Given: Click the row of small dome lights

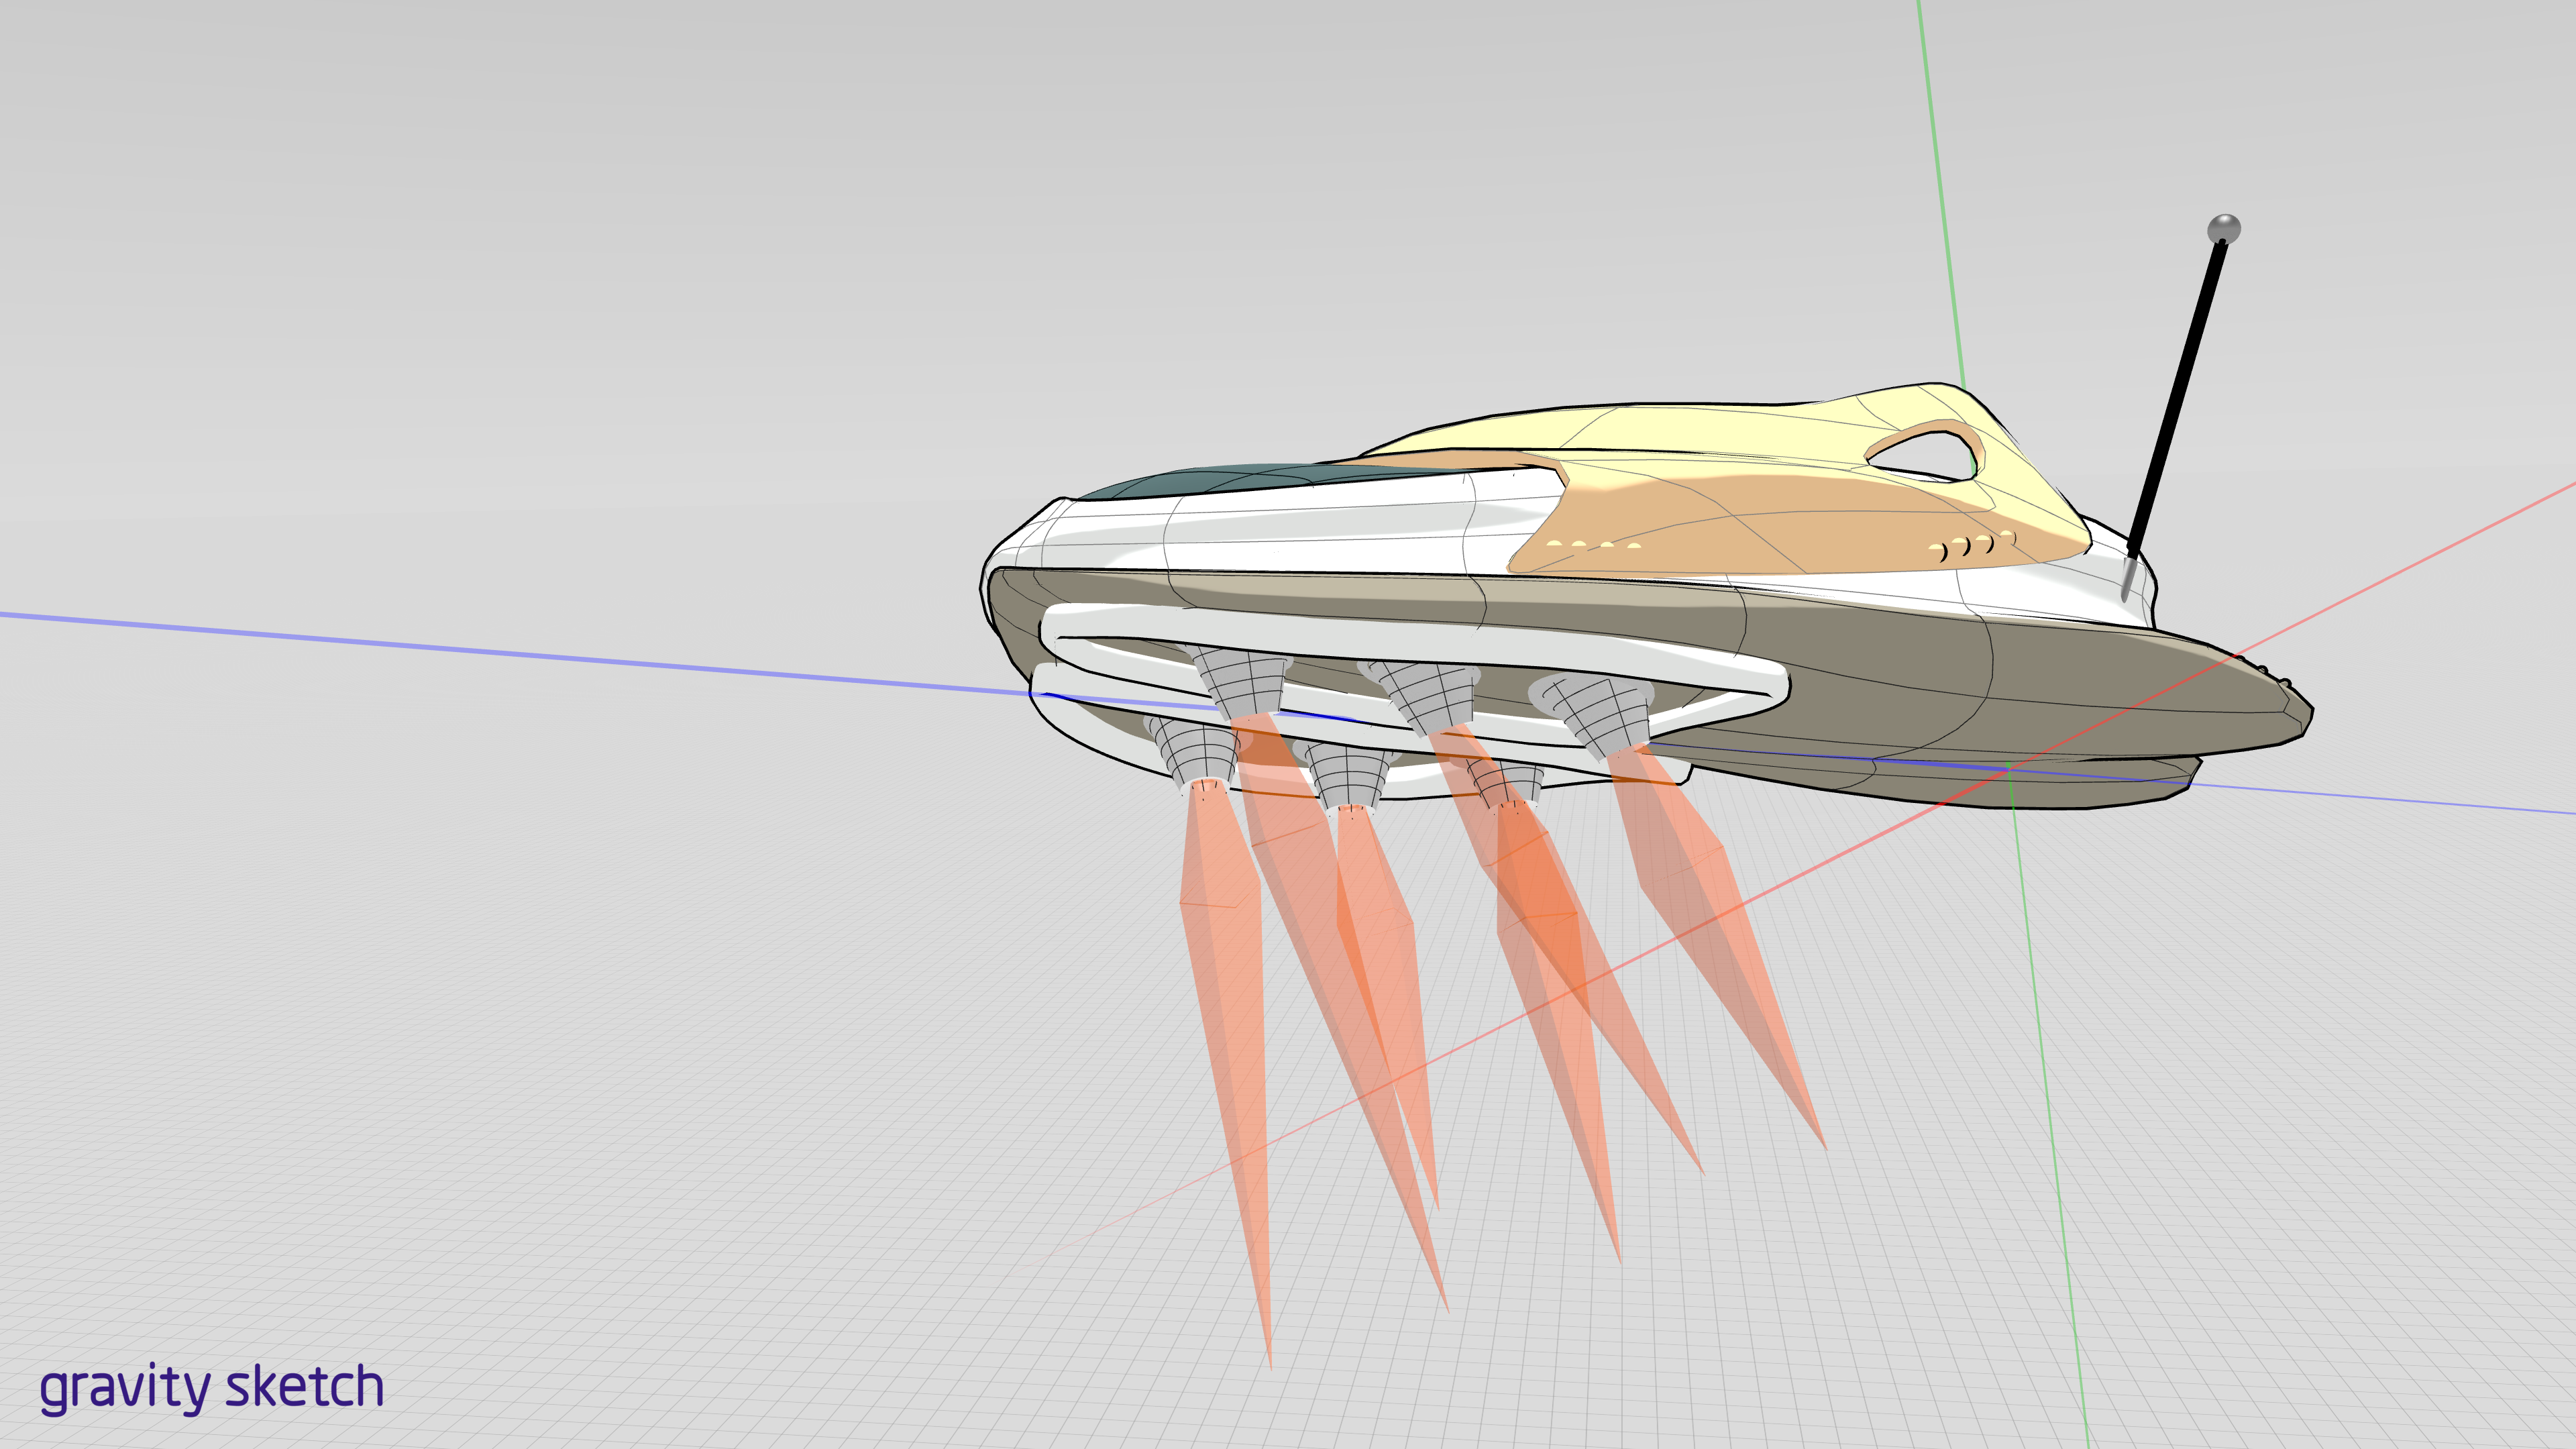Looking at the screenshot, I should (1593, 545).
